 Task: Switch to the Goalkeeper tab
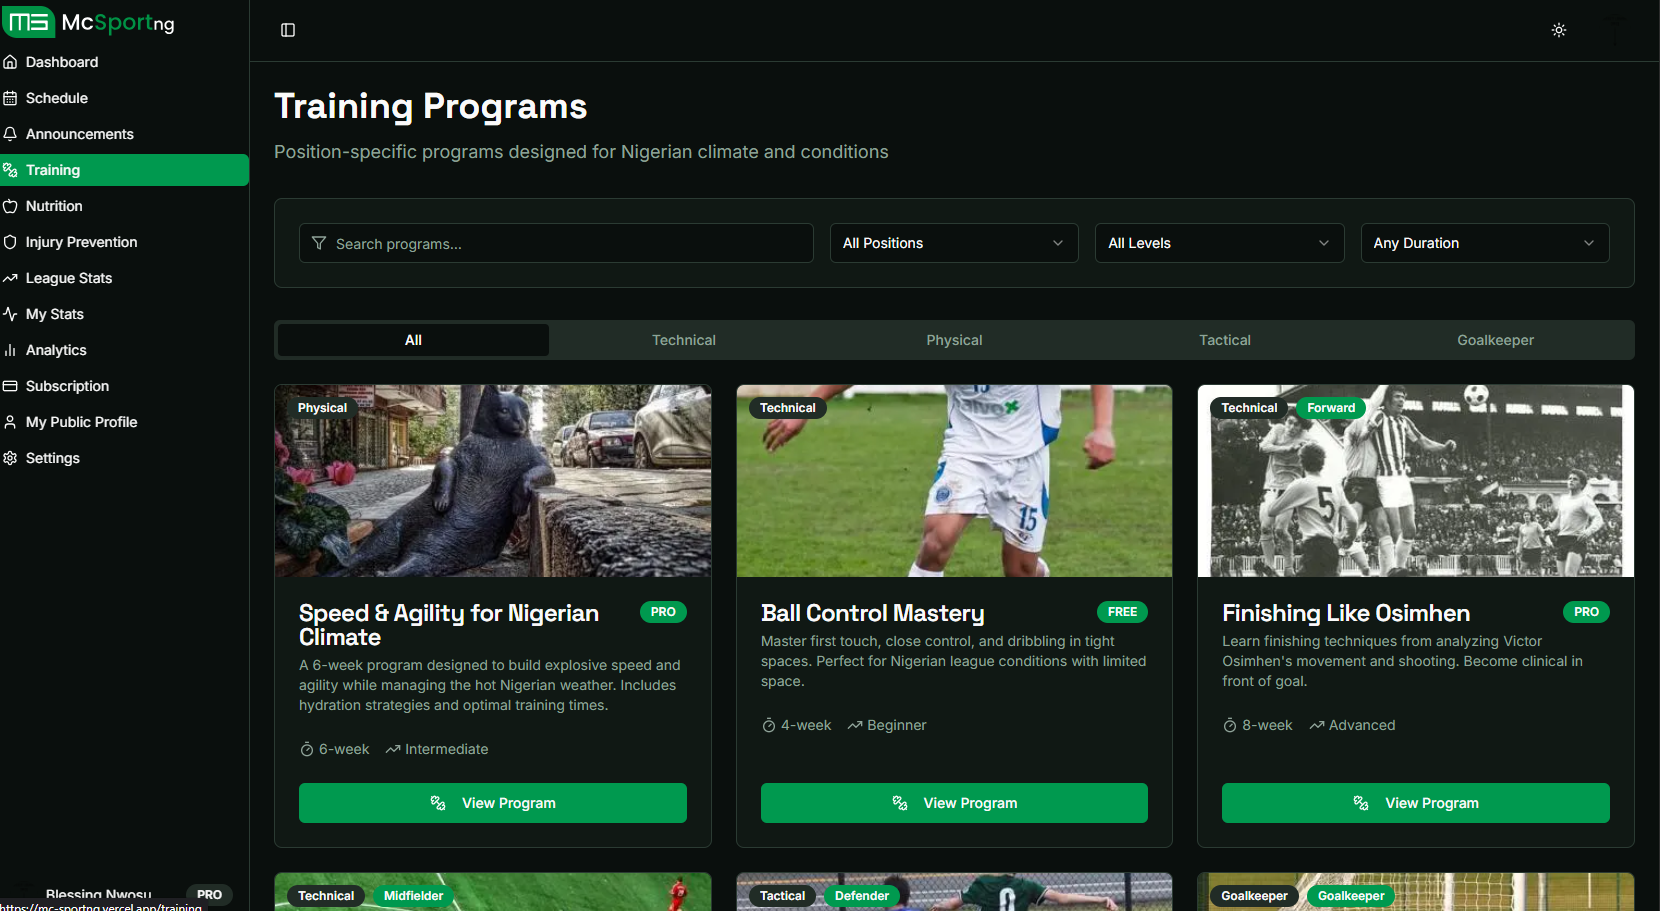[1495, 340]
